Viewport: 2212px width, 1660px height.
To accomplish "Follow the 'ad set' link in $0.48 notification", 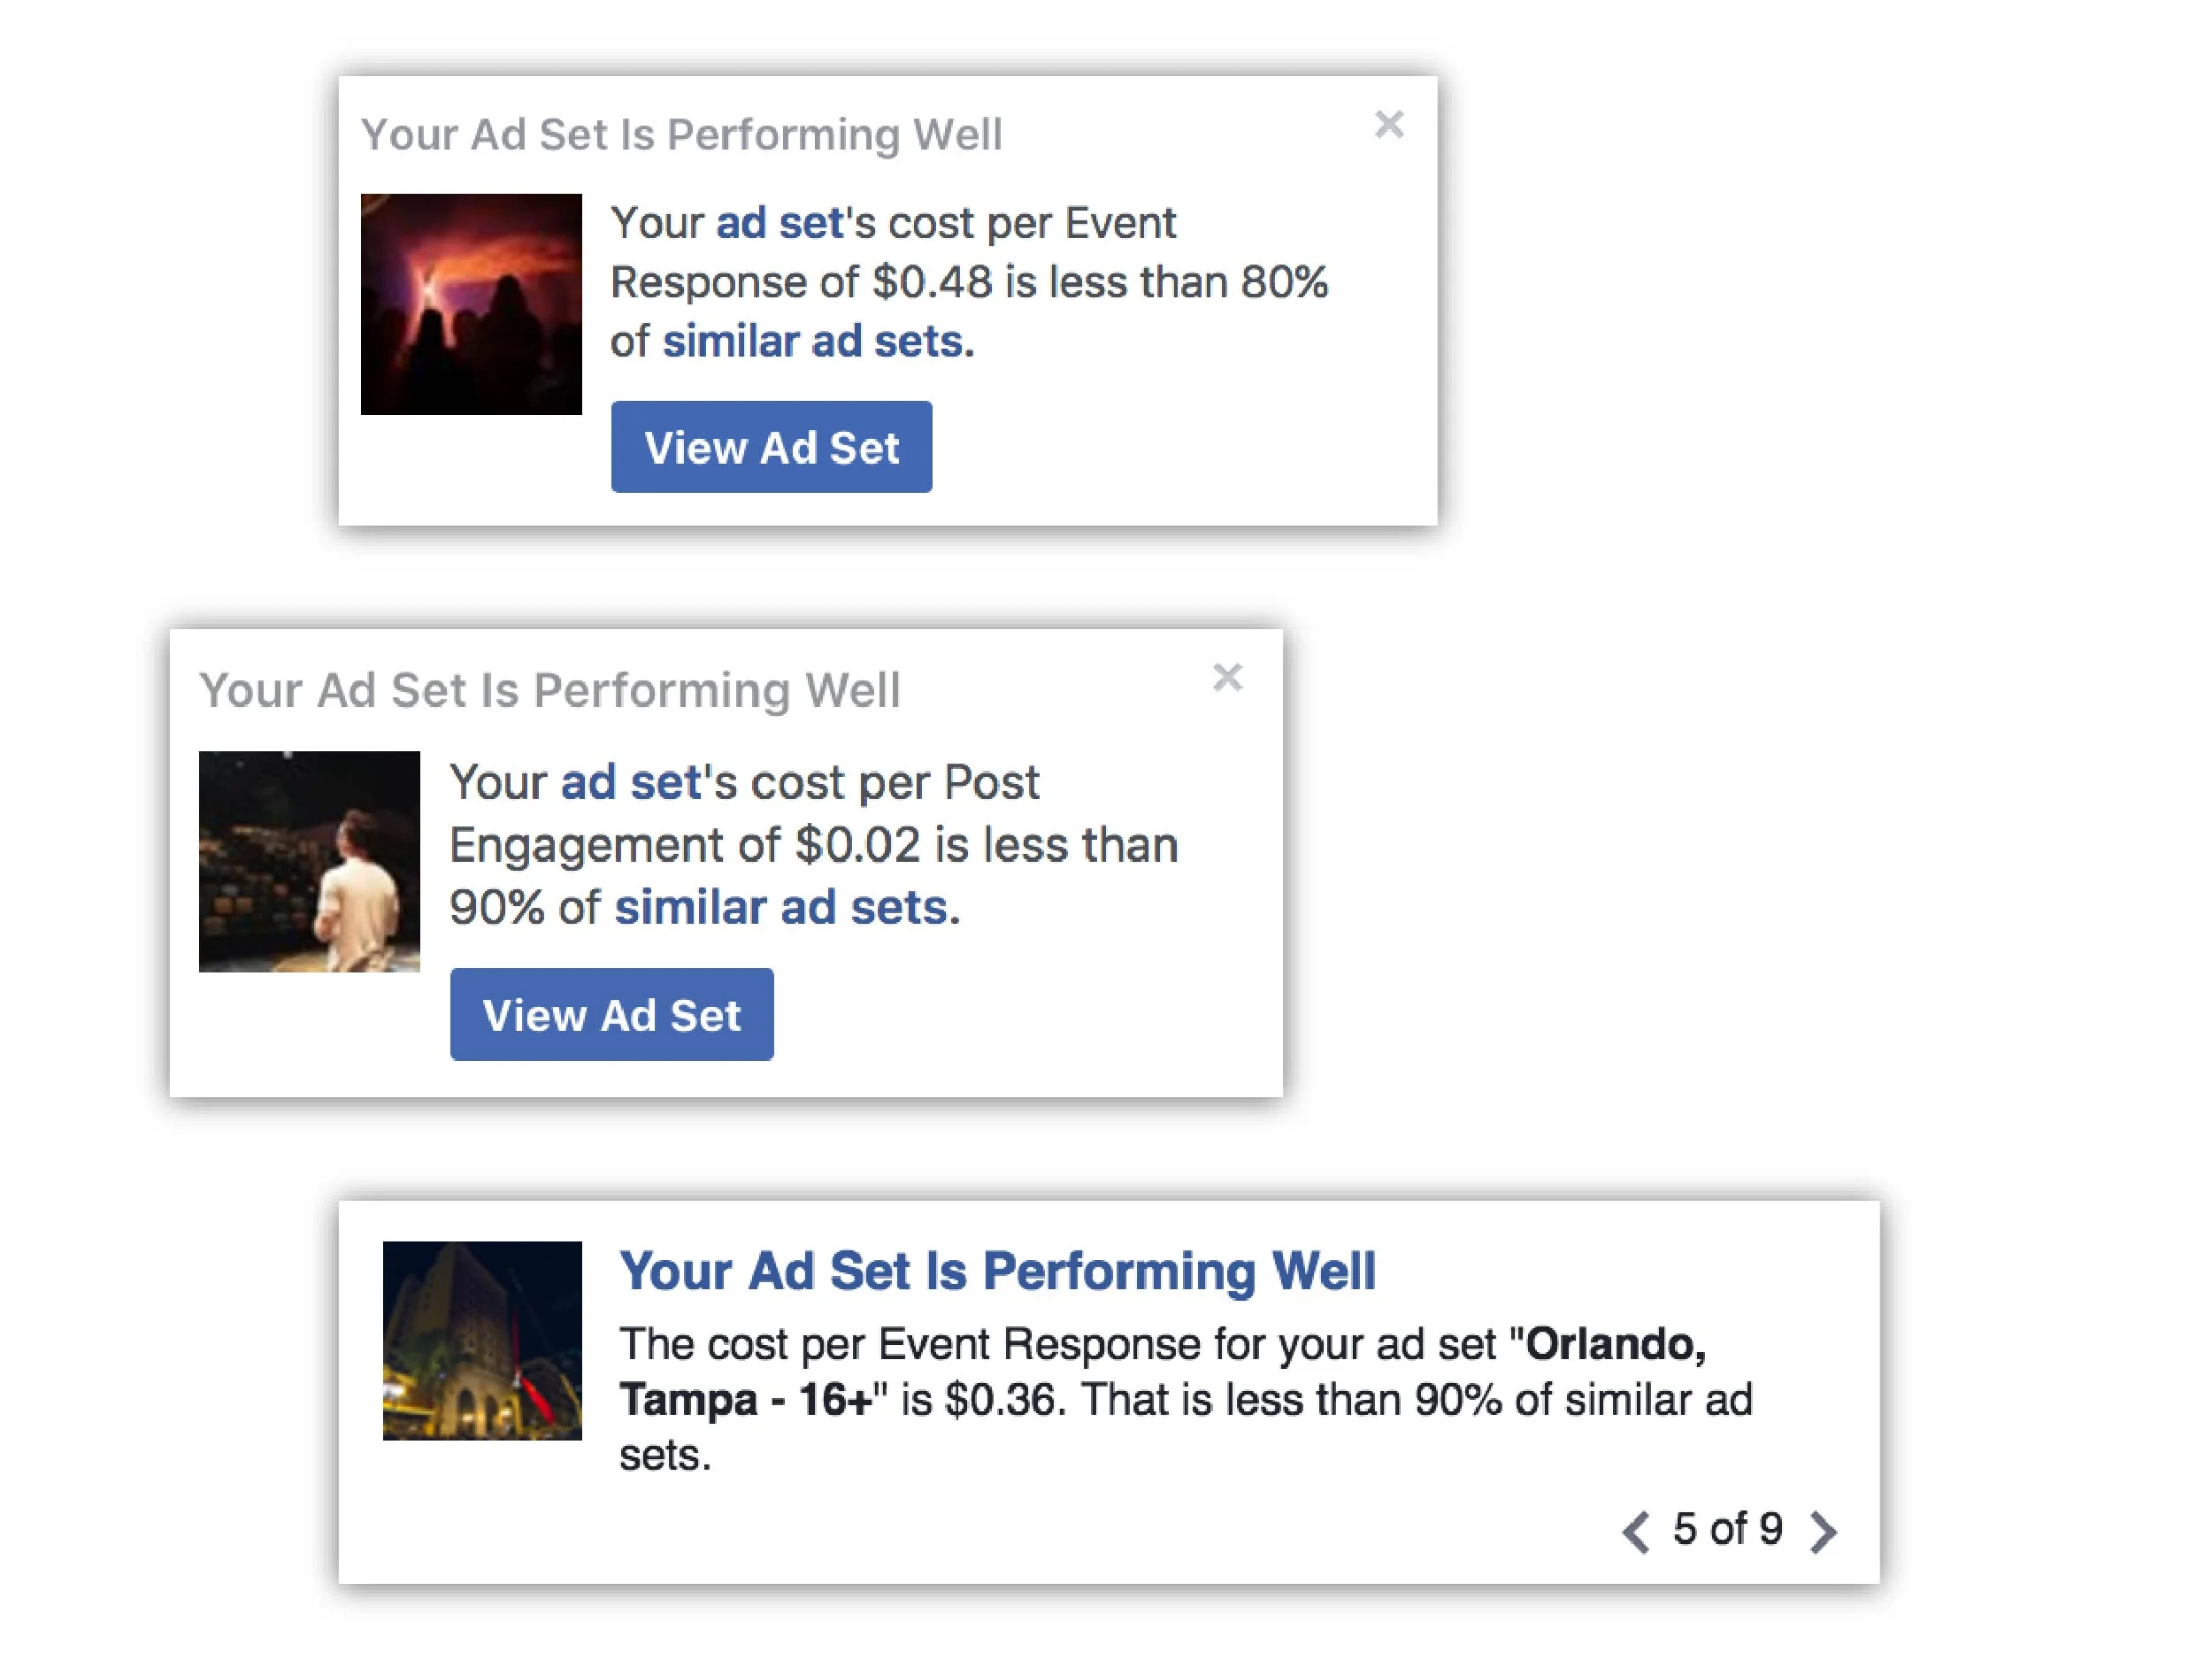I will coord(780,223).
